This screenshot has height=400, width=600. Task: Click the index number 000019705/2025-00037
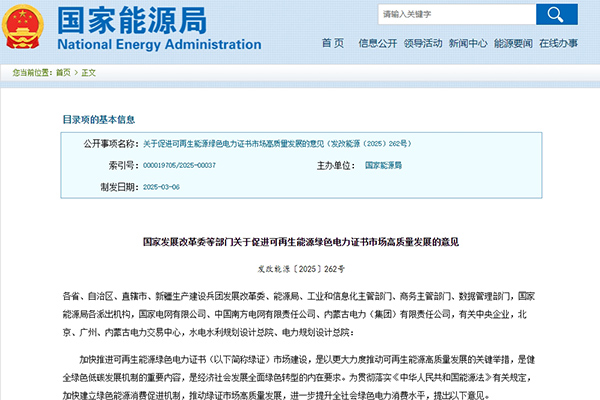[179, 165]
